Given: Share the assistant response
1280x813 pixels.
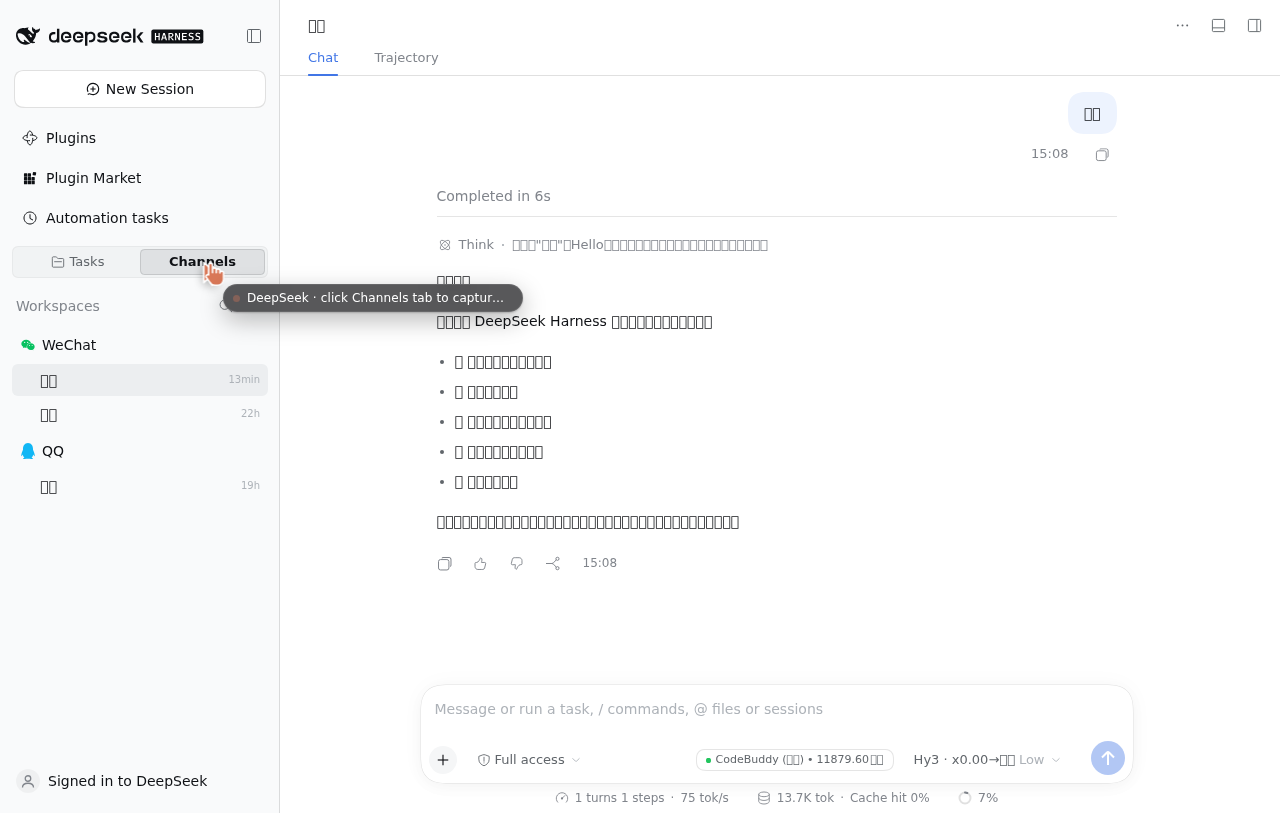Looking at the screenshot, I should 553,563.
